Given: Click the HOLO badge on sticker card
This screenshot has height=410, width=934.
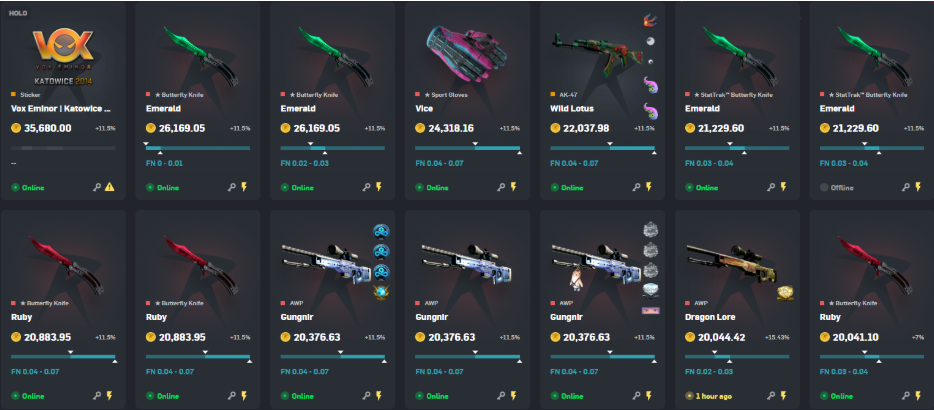Looking at the screenshot, I should pos(17,13).
